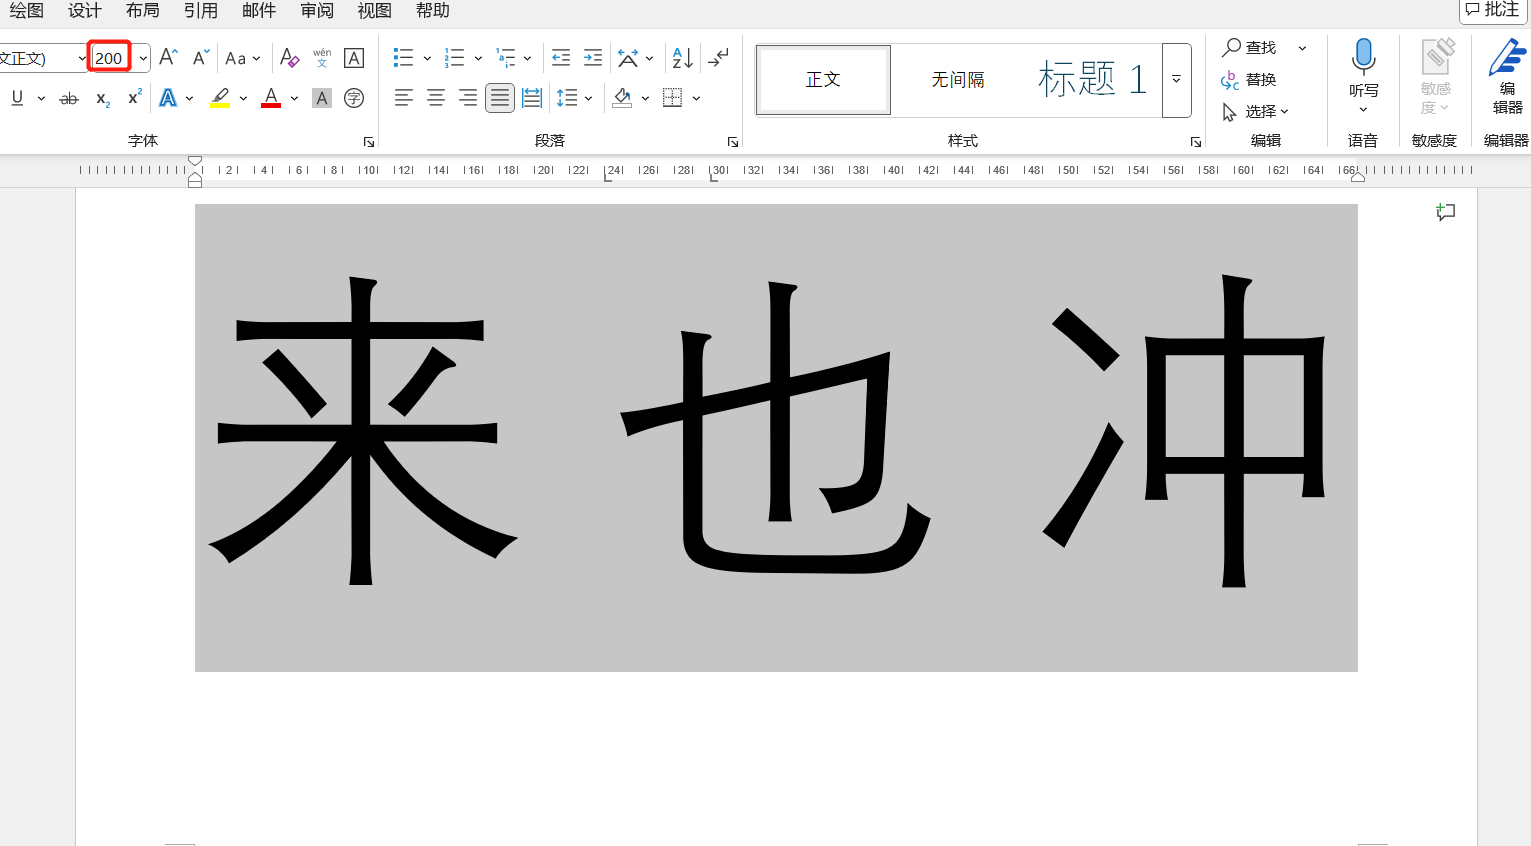
Task: Apply yellow text highlight color
Action: pos(220,98)
